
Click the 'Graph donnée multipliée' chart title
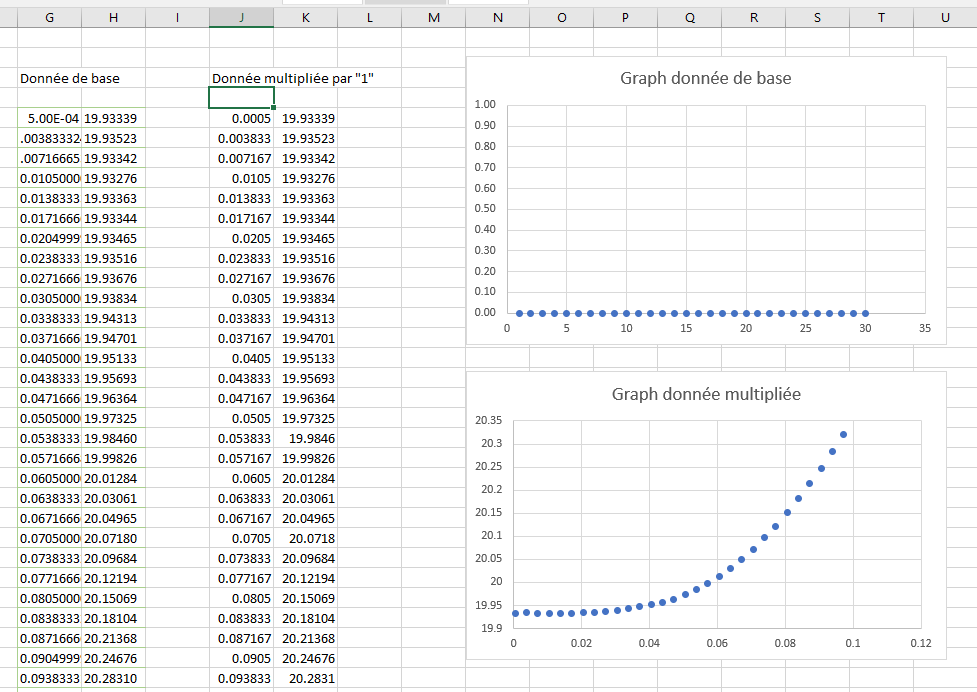point(706,394)
